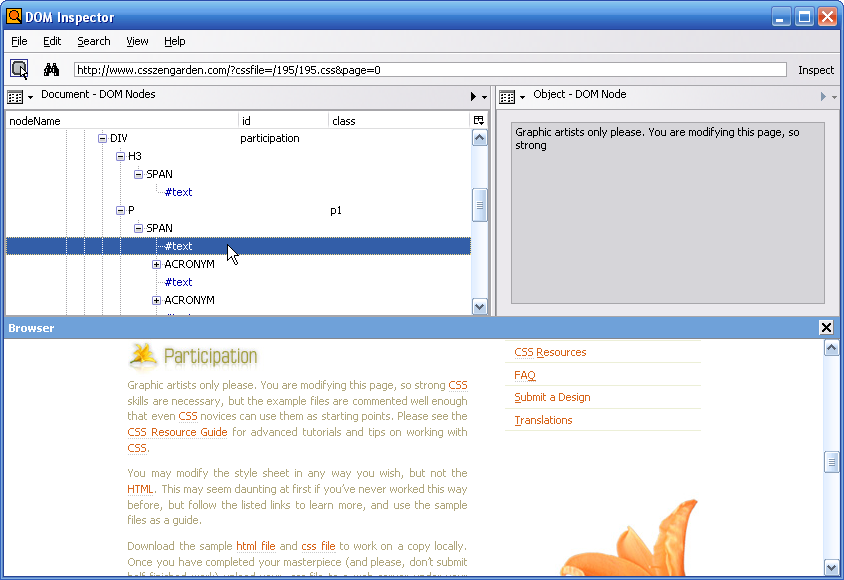Click the inspect-by-clicking node finder icon
This screenshot has width=844, height=580.
coord(19,69)
